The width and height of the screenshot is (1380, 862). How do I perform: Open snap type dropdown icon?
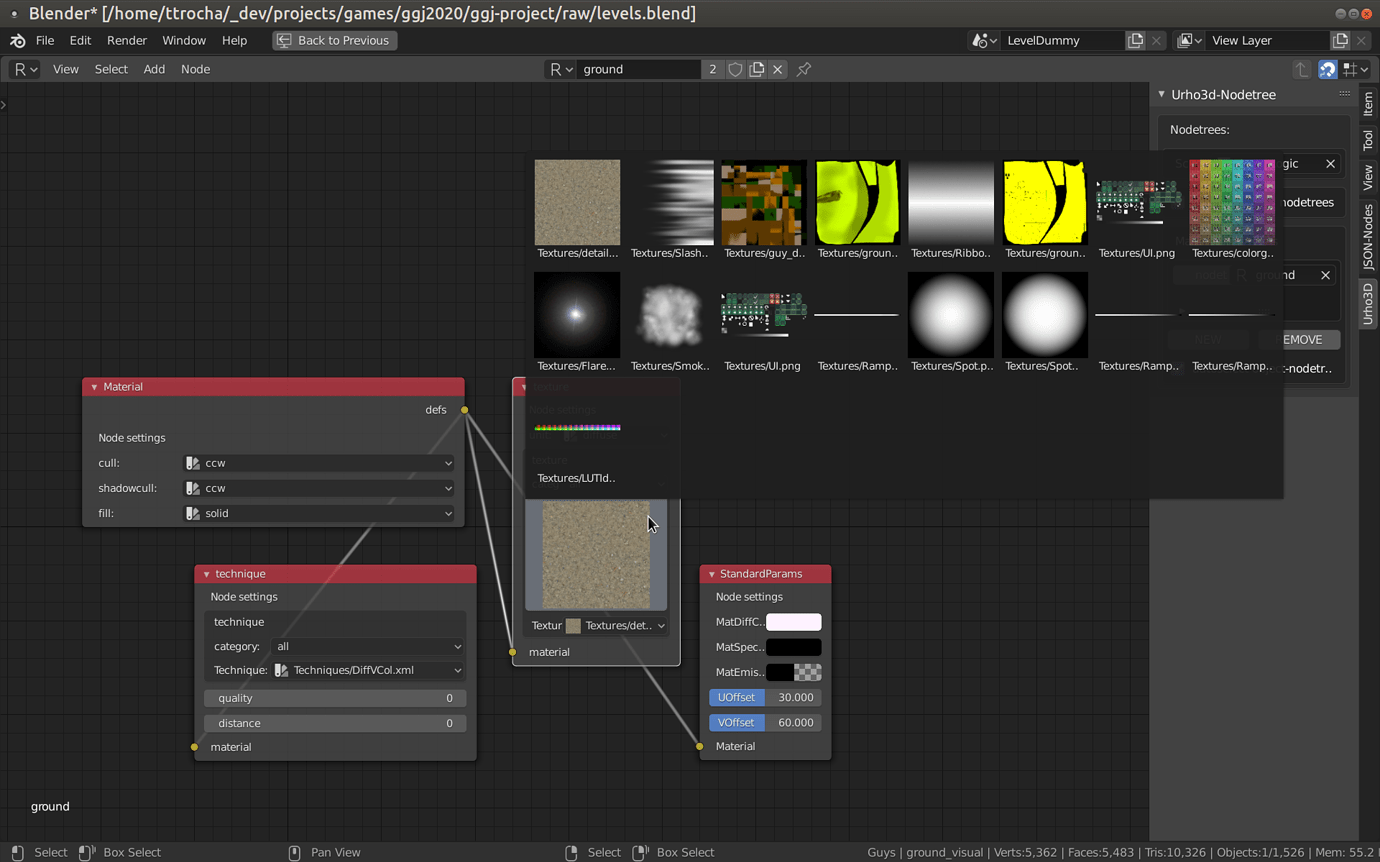point(1355,69)
